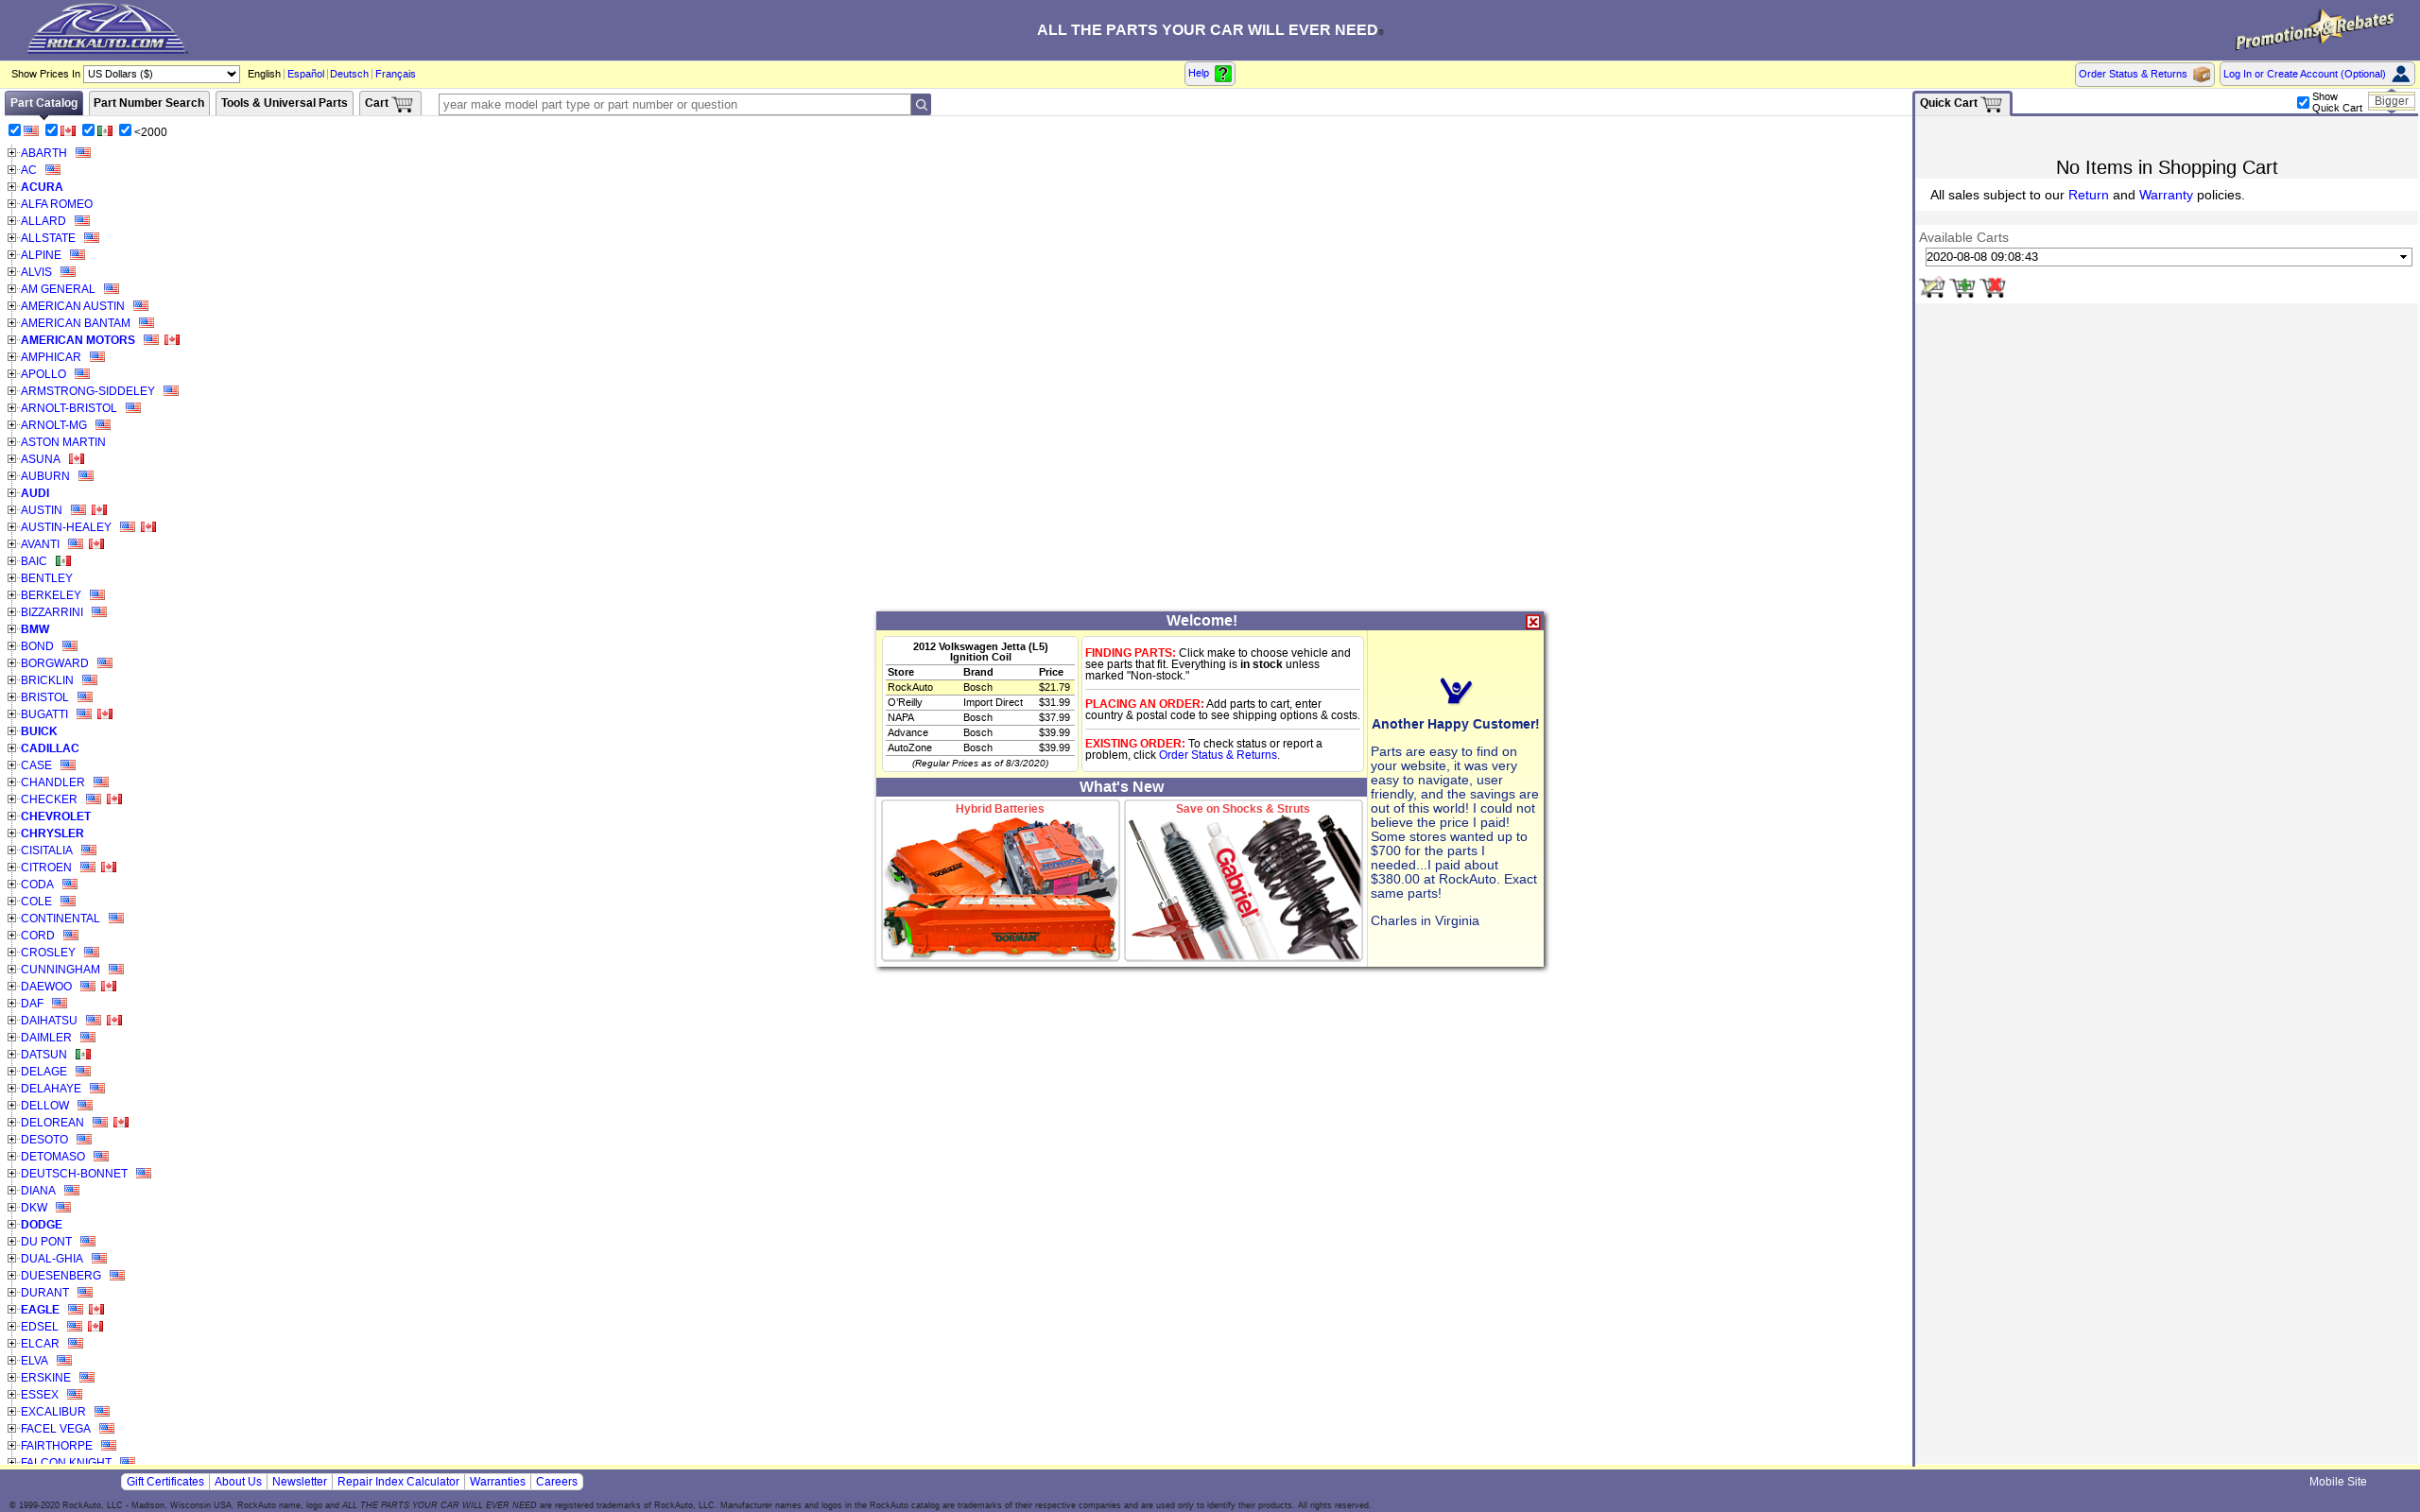2420x1512 pixels.
Task: Uncheck Show Quick Cart checkbox
Action: [2303, 103]
